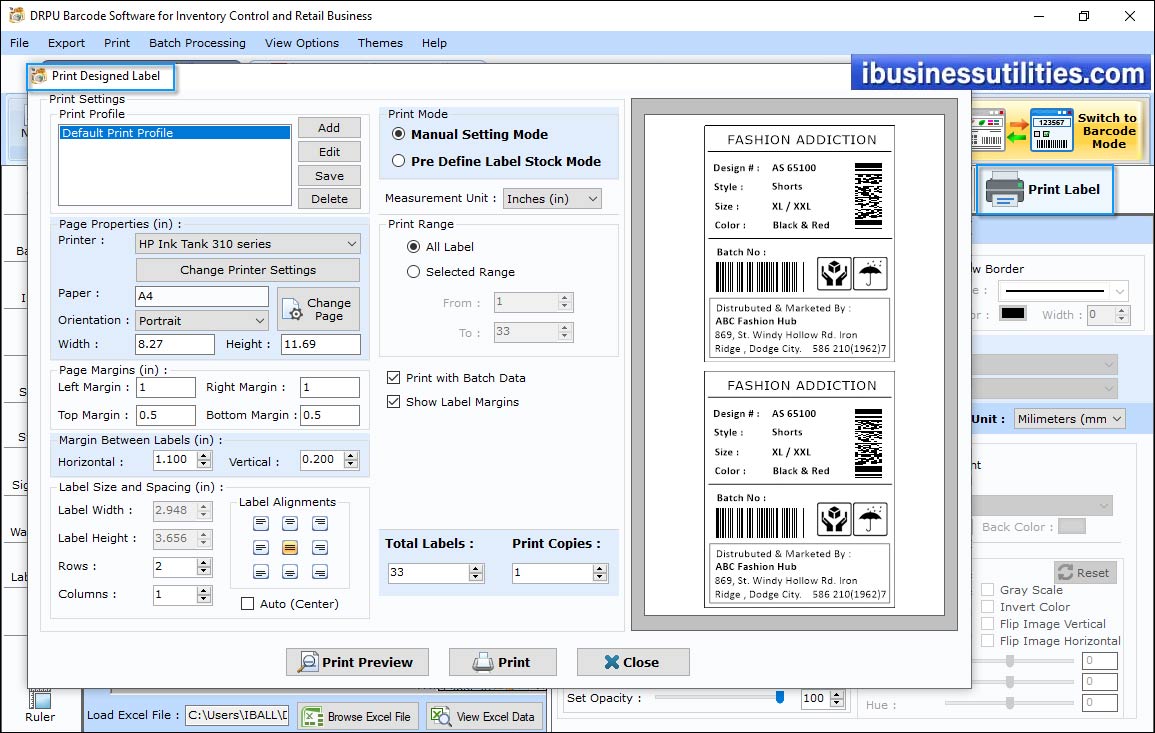Click the Back Color swatch
1155x733 pixels.
tap(1072, 527)
